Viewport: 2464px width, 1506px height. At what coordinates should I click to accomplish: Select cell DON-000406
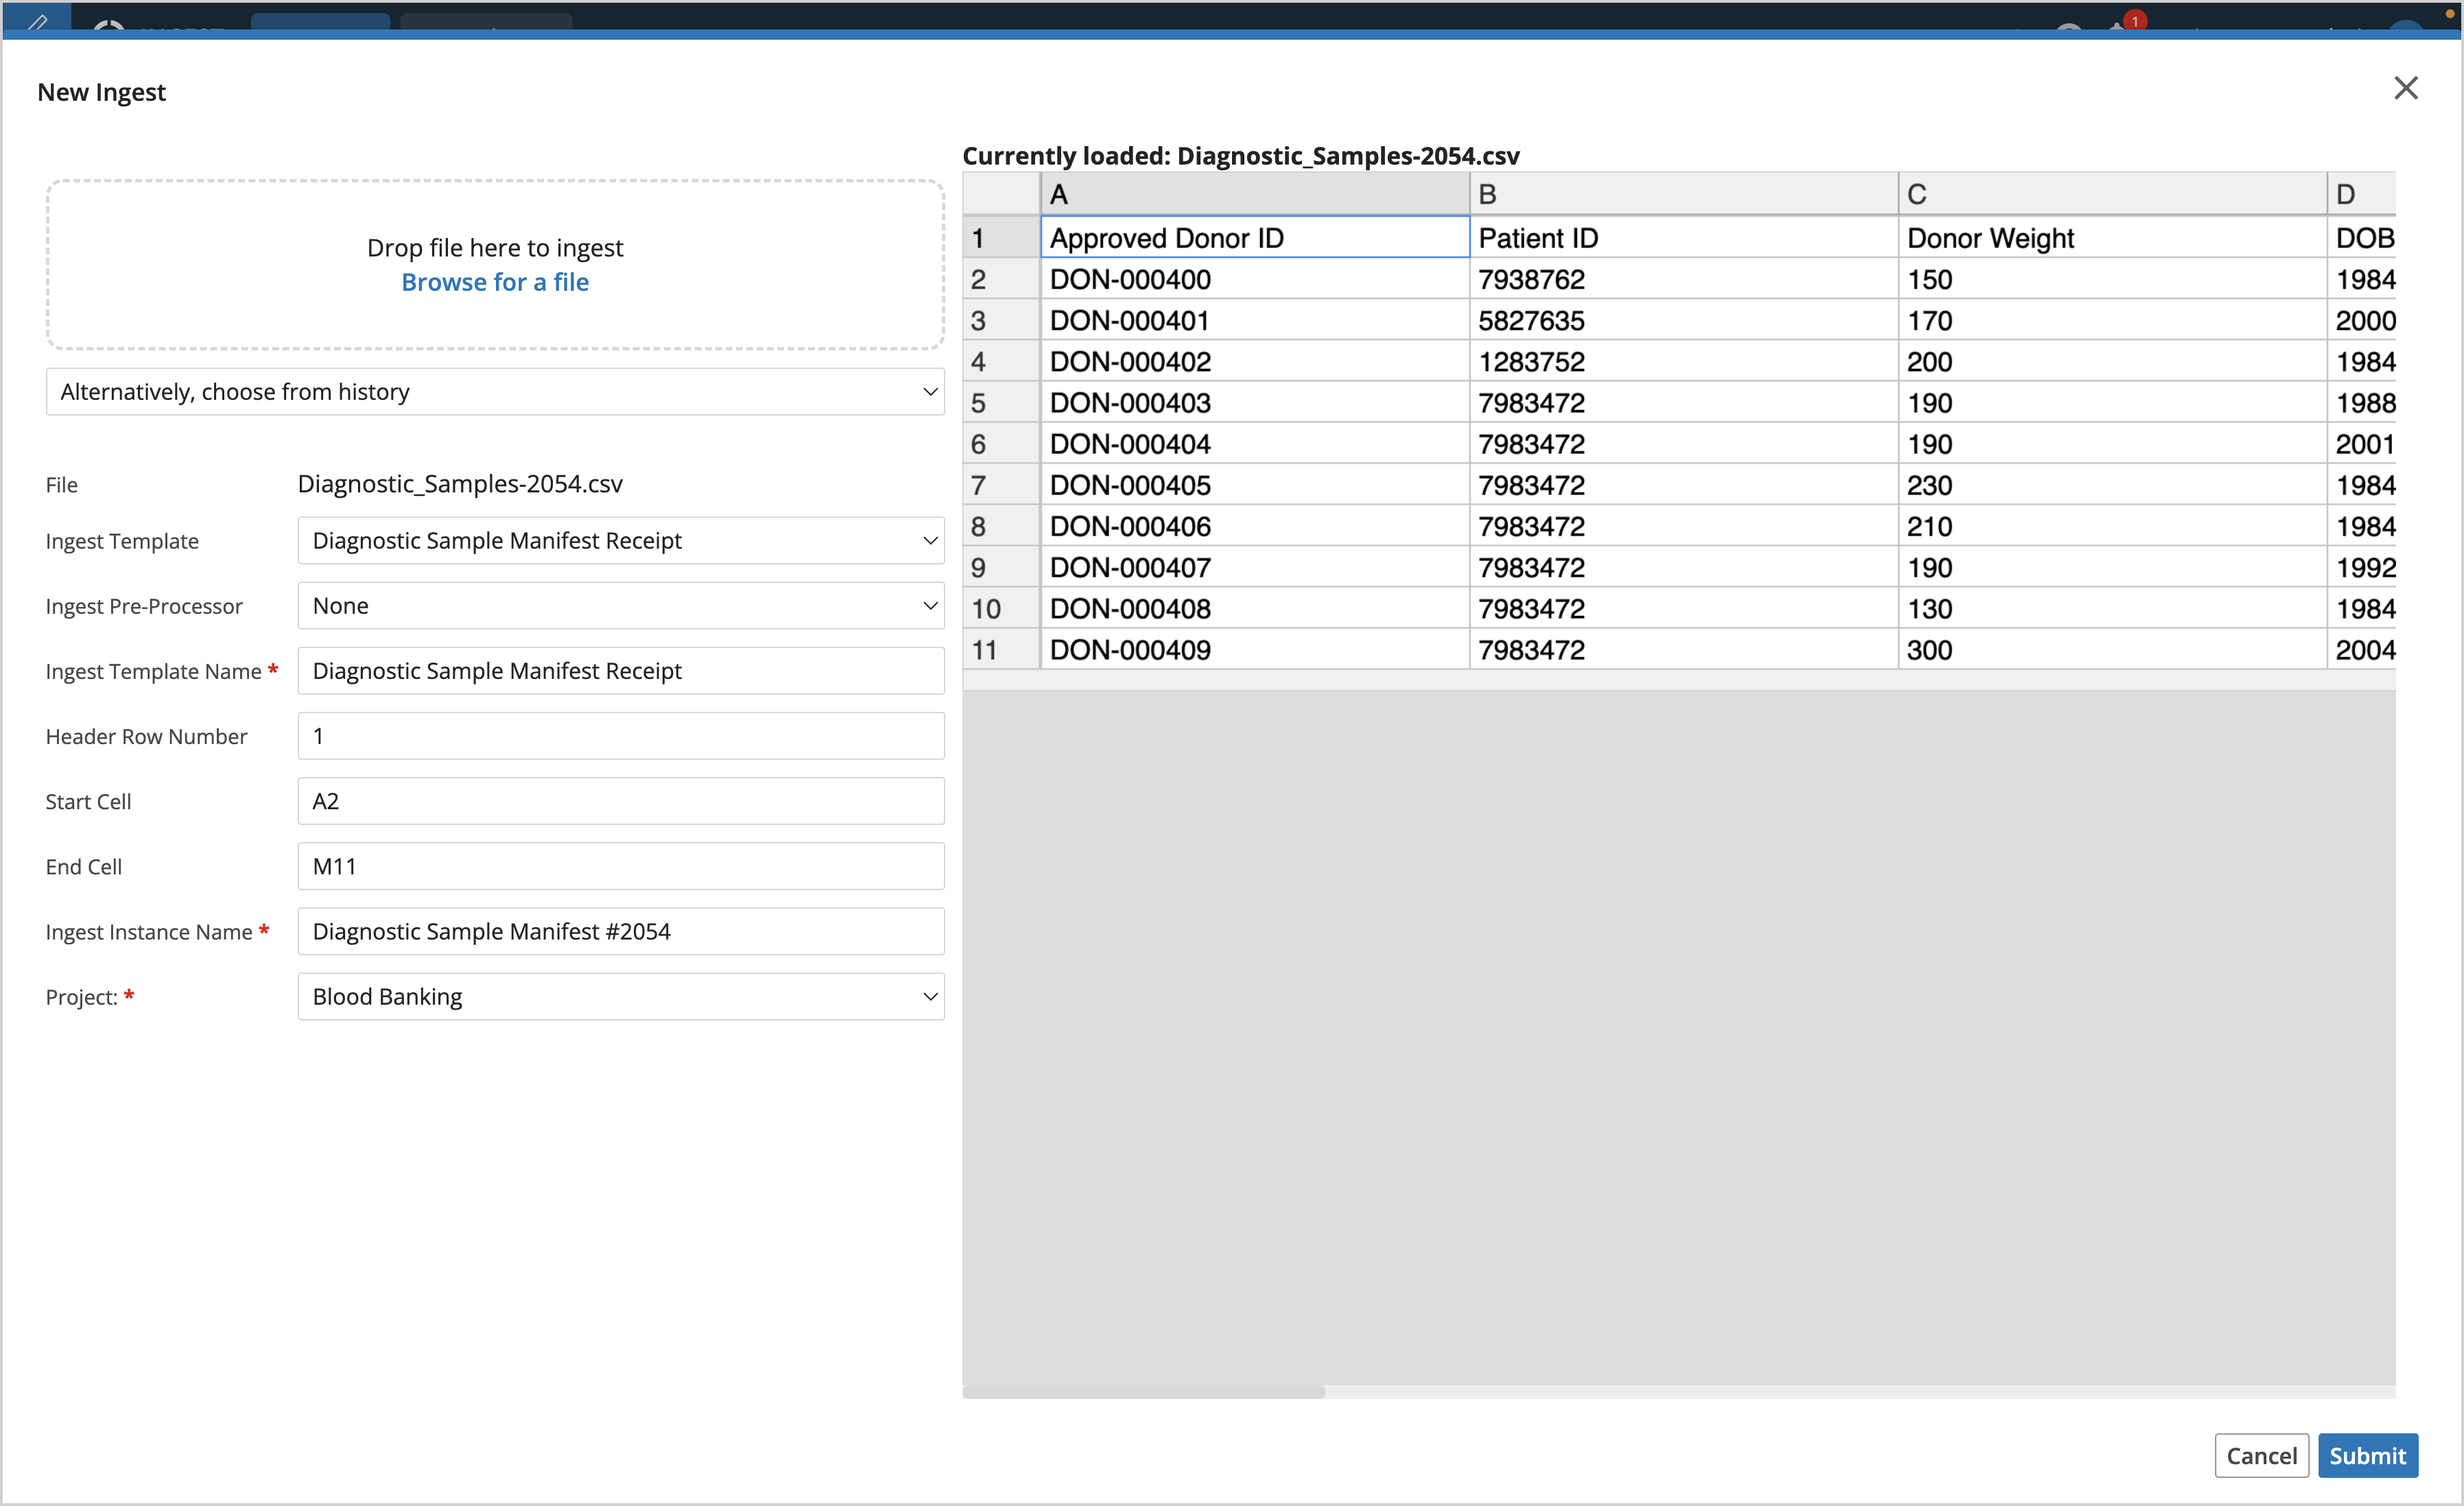pyautogui.click(x=1255, y=526)
